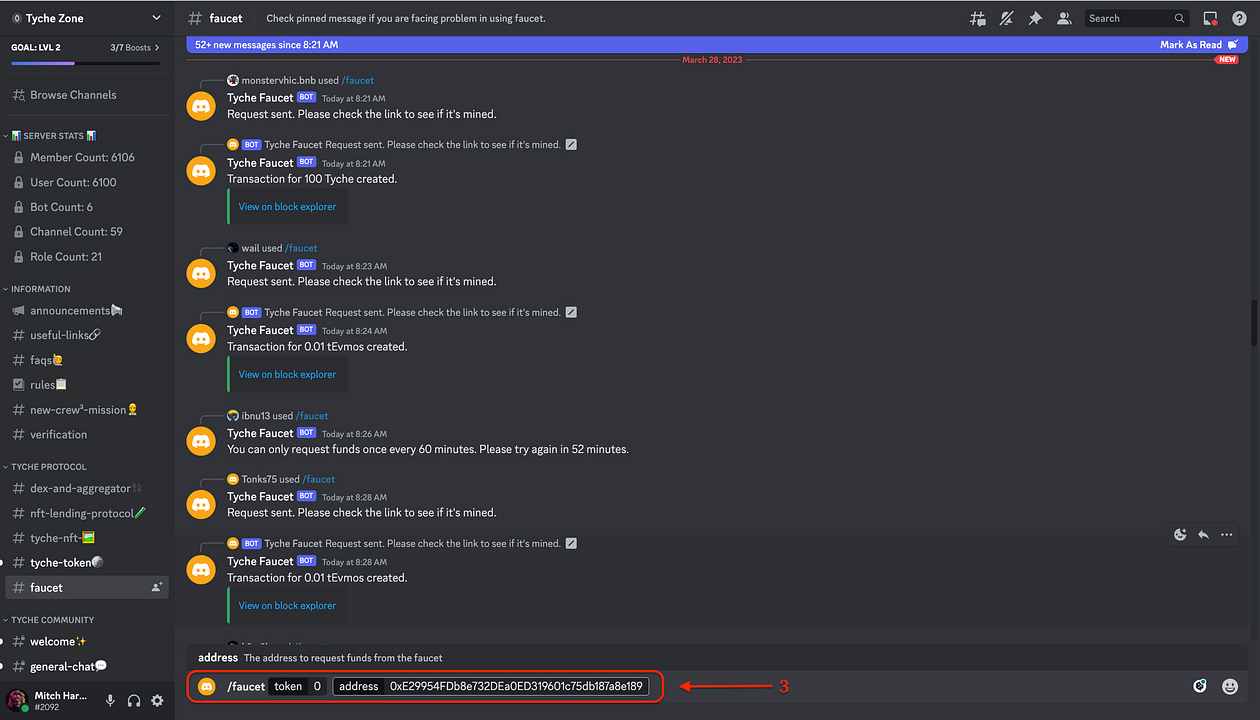Screen dimensions: 1260x720
Task: Click channel topic about pinned message
Action: click(x=406, y=18)
